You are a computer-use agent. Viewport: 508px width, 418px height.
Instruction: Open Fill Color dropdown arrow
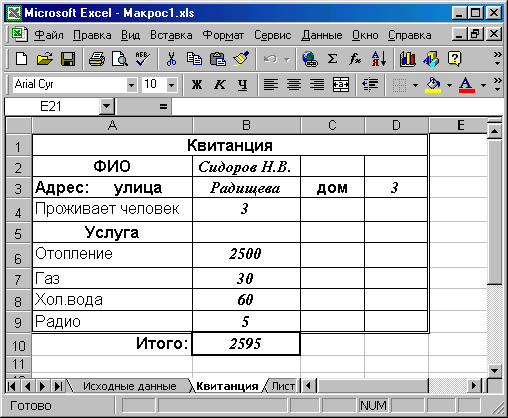click(449, 85)
